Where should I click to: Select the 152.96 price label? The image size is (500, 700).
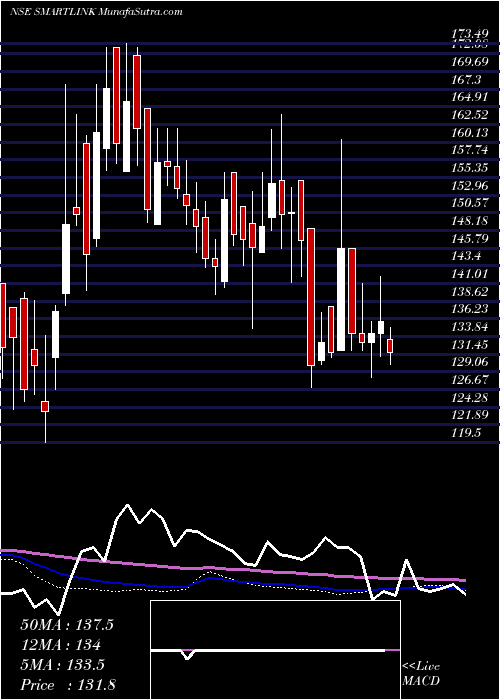(x=470, y=185)
